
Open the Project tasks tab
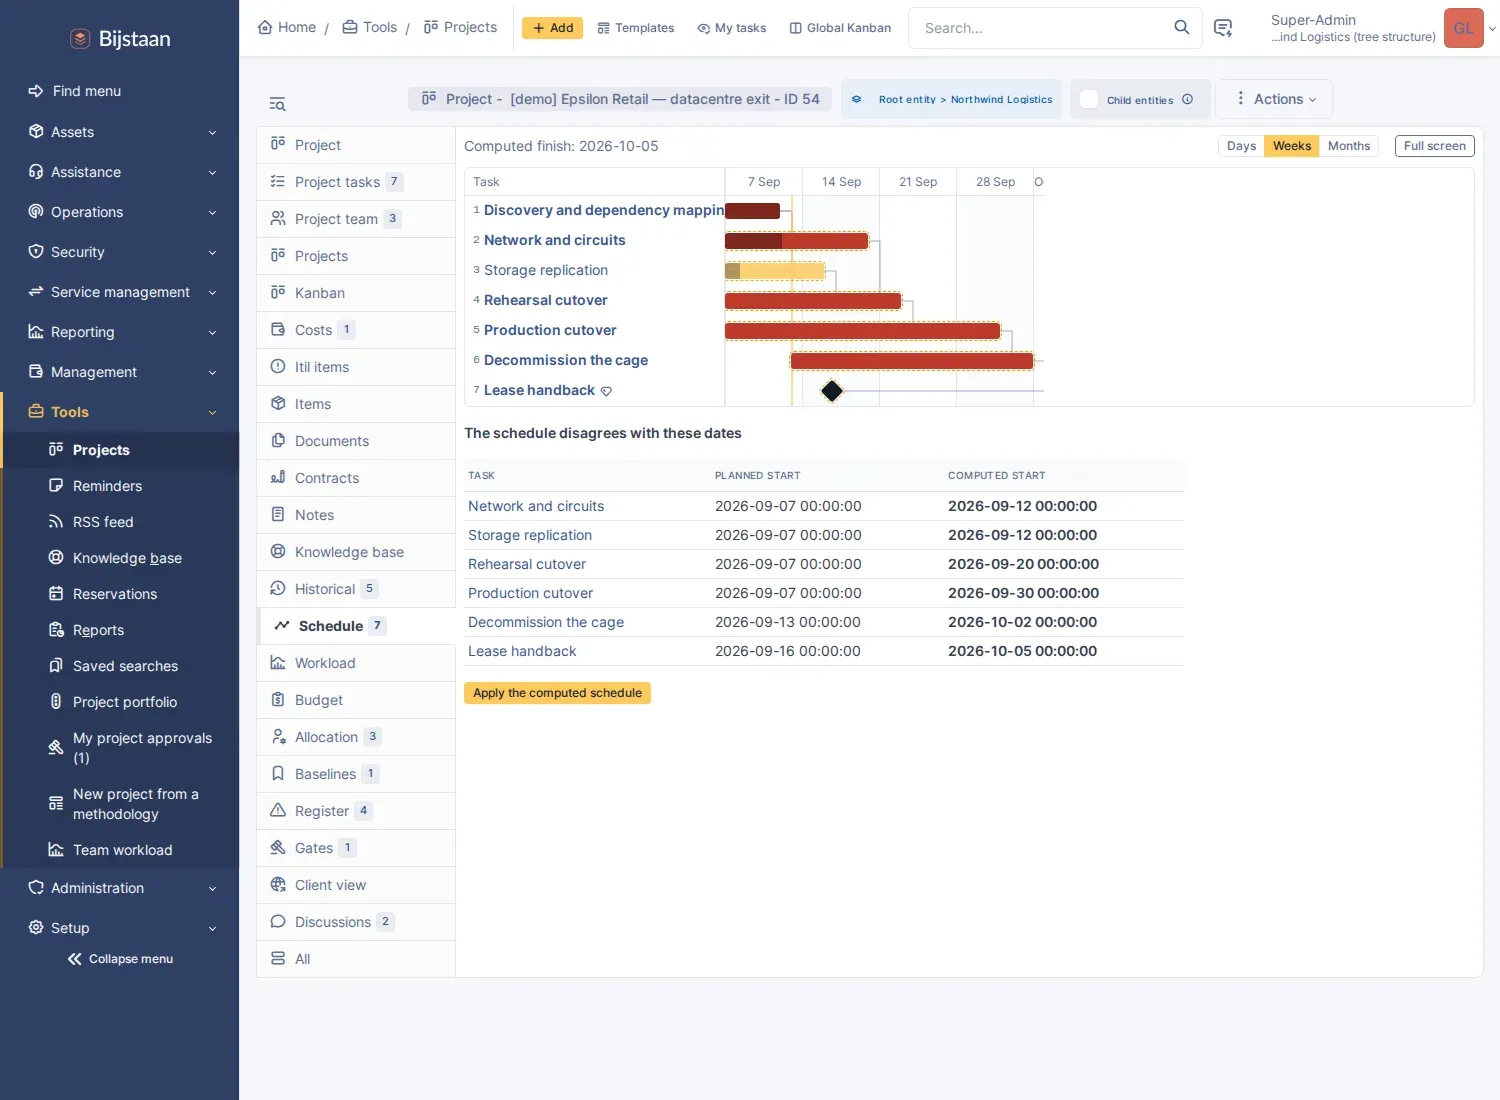tap(356, 182)
